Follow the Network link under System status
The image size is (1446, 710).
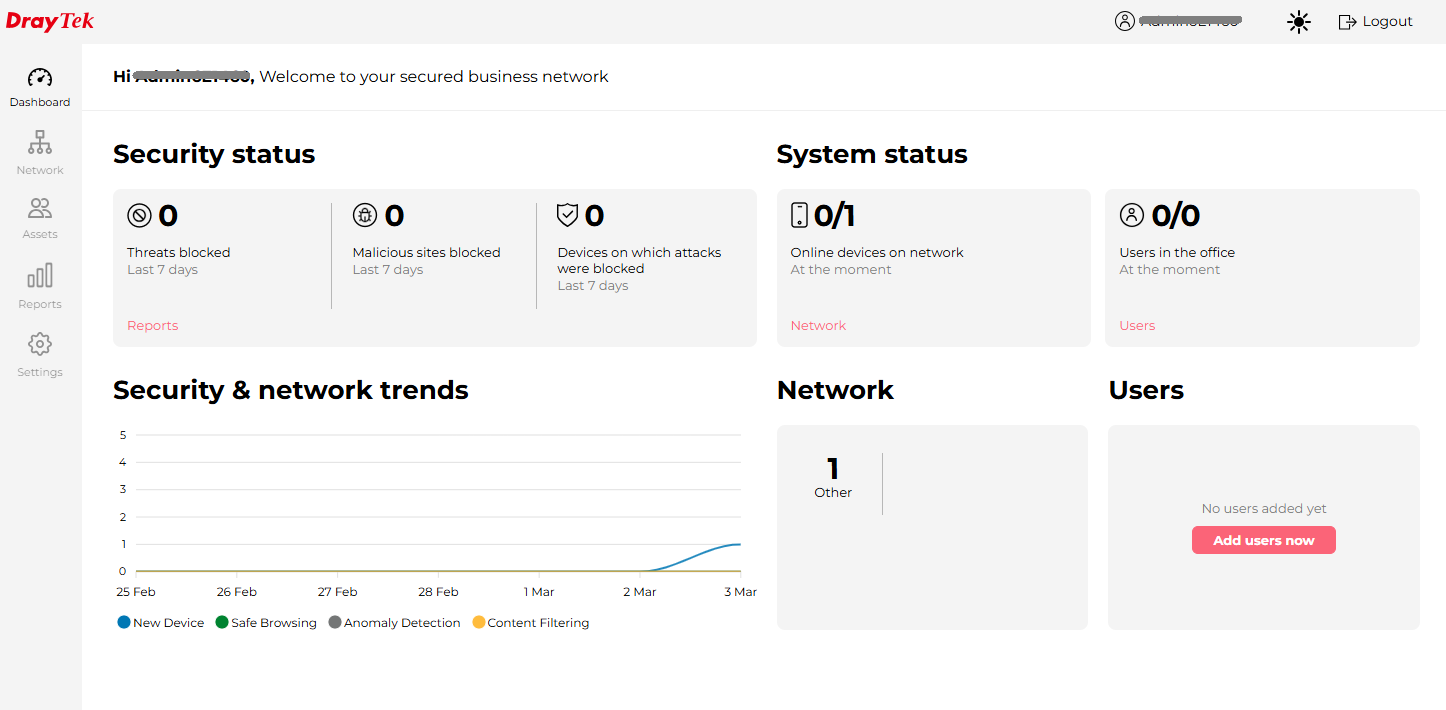pyautogui.click(x=818, y=326)
